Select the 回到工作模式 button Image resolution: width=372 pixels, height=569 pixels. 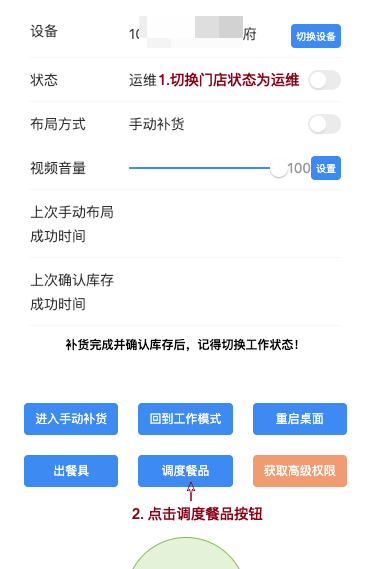click(185, 419)
